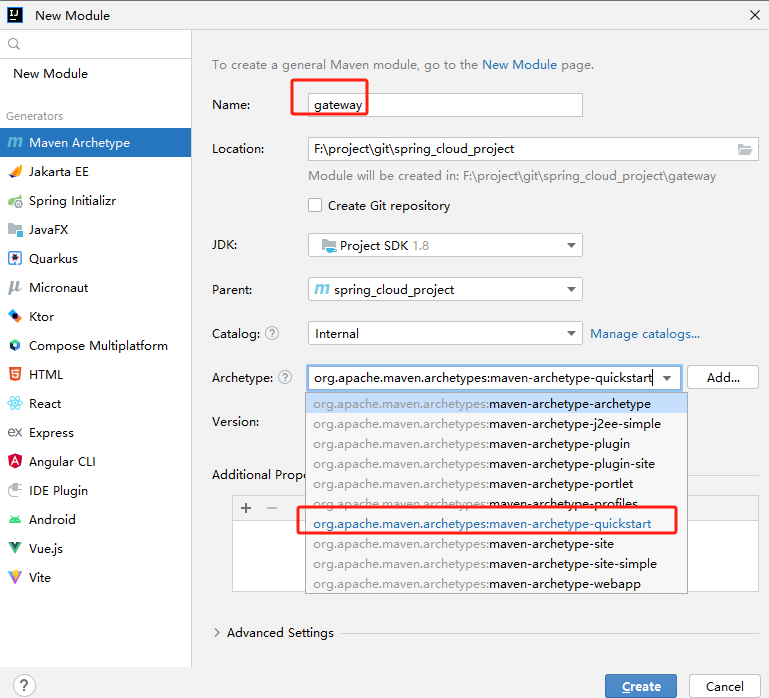Choose maven-archetype-plugin-site option
This screenshot has width=769, height=698.
[496, 464]
